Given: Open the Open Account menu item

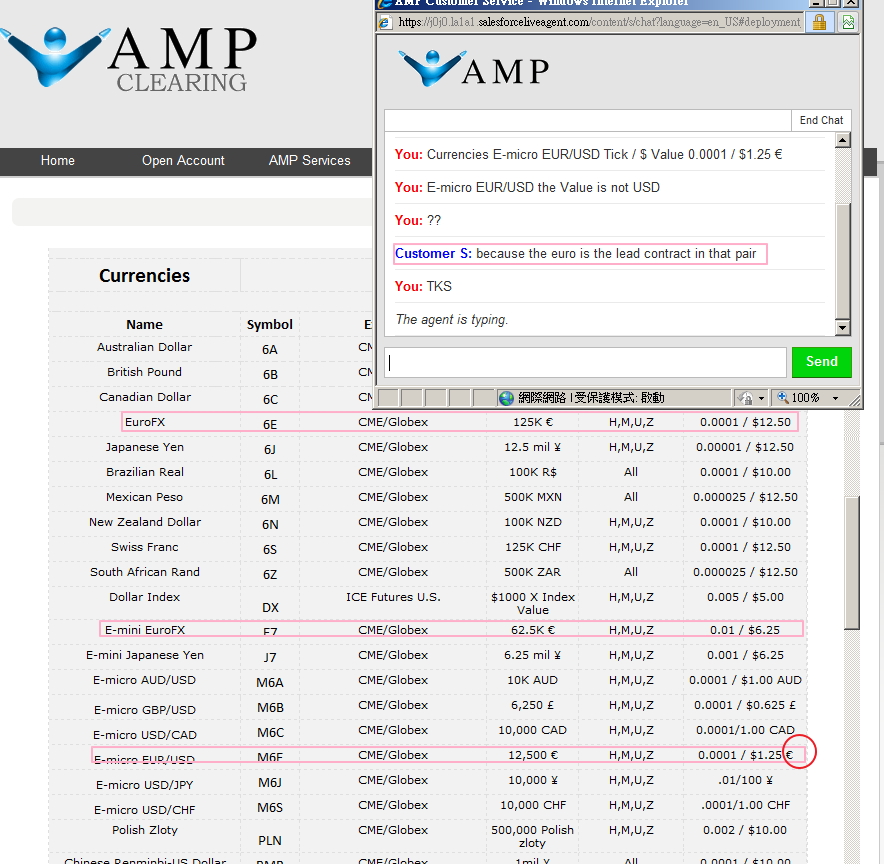Looking at the screenshot, I should click(183, 161).
